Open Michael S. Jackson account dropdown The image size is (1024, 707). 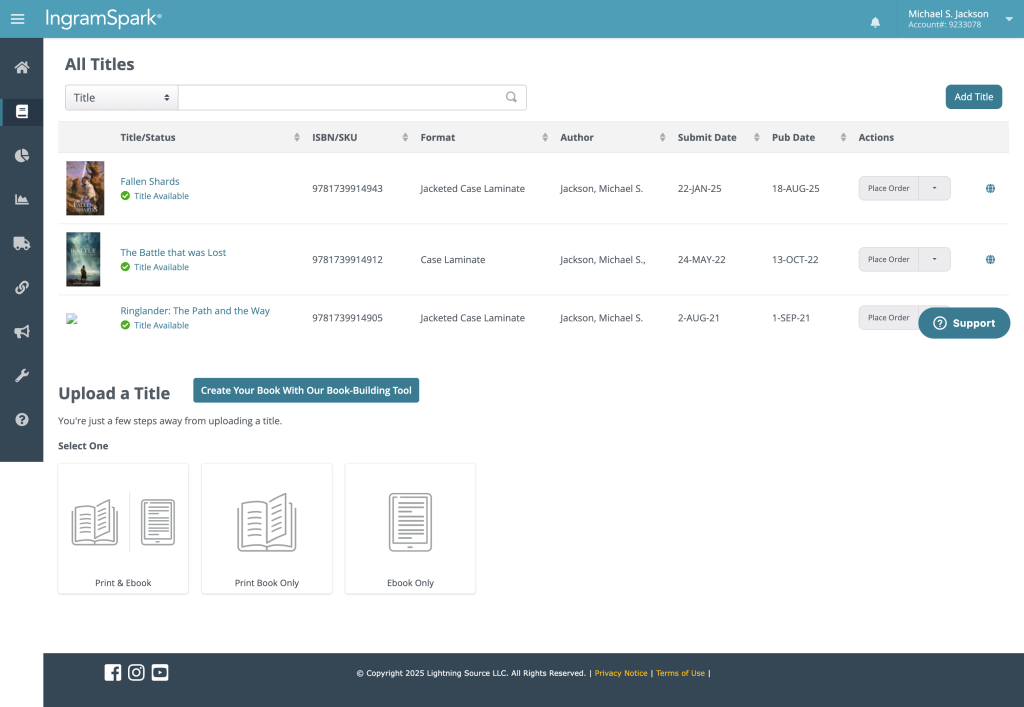pos(1008,19)
